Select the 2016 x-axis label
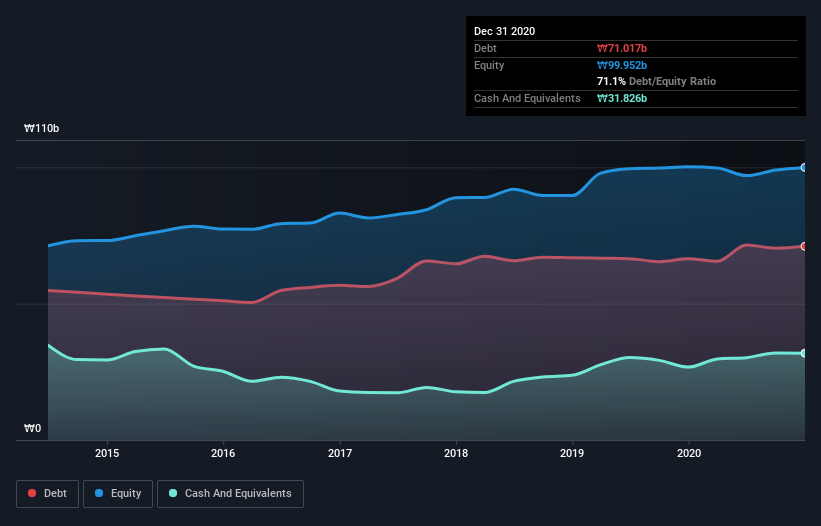 click(223, 453)
